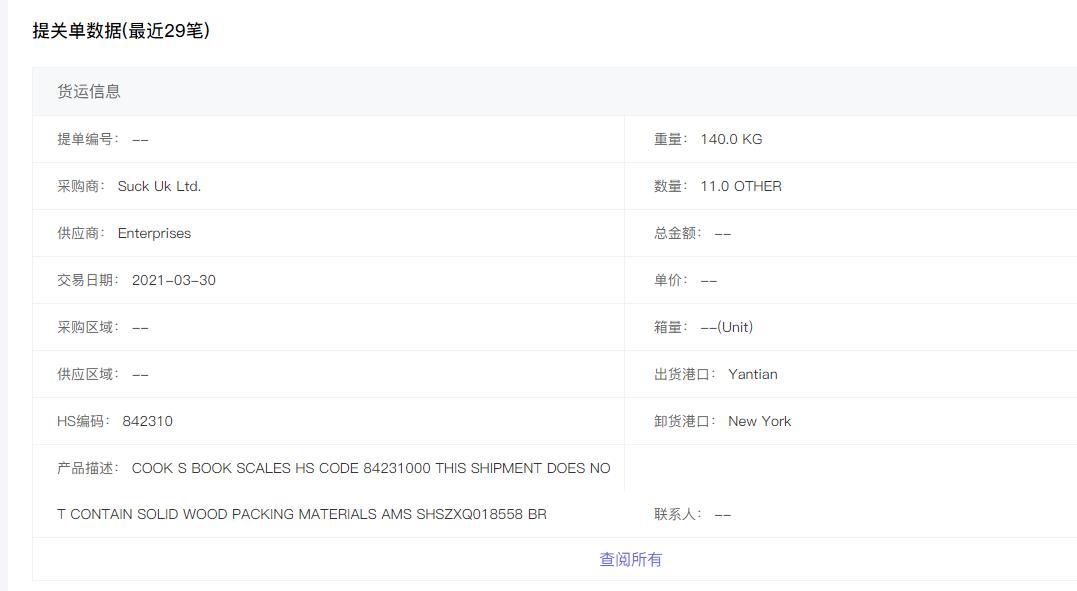
Task: Click the weight value 140.0 KG
Action: (x=732, y=140)
